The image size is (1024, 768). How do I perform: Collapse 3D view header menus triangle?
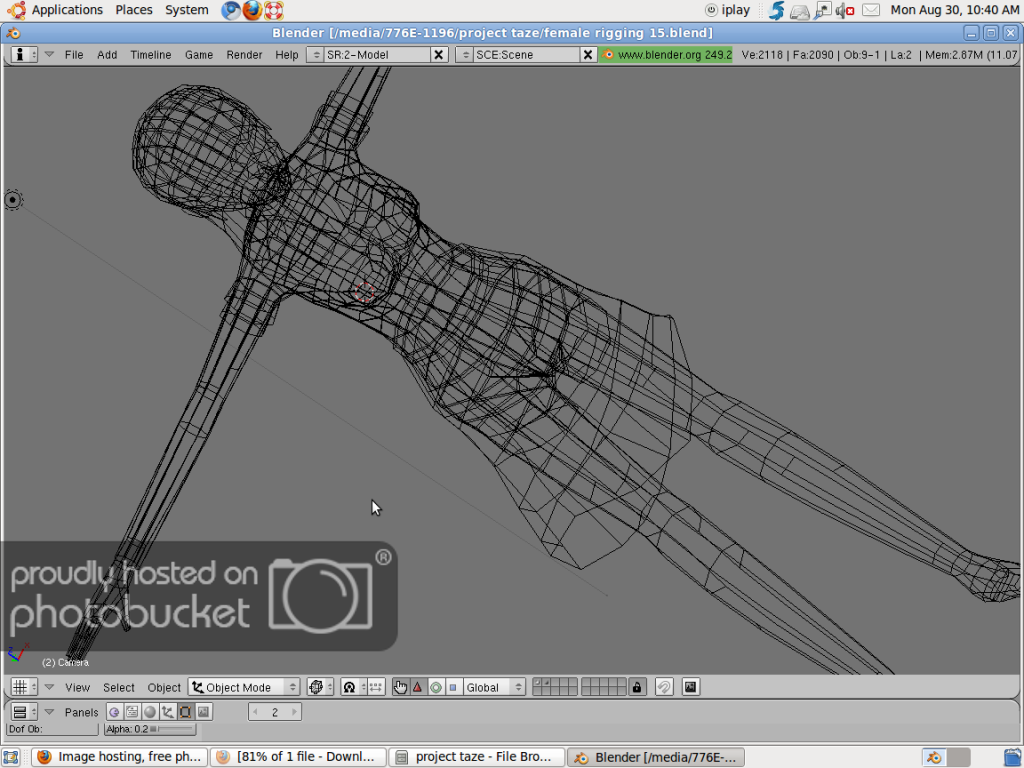coord(49,687)
